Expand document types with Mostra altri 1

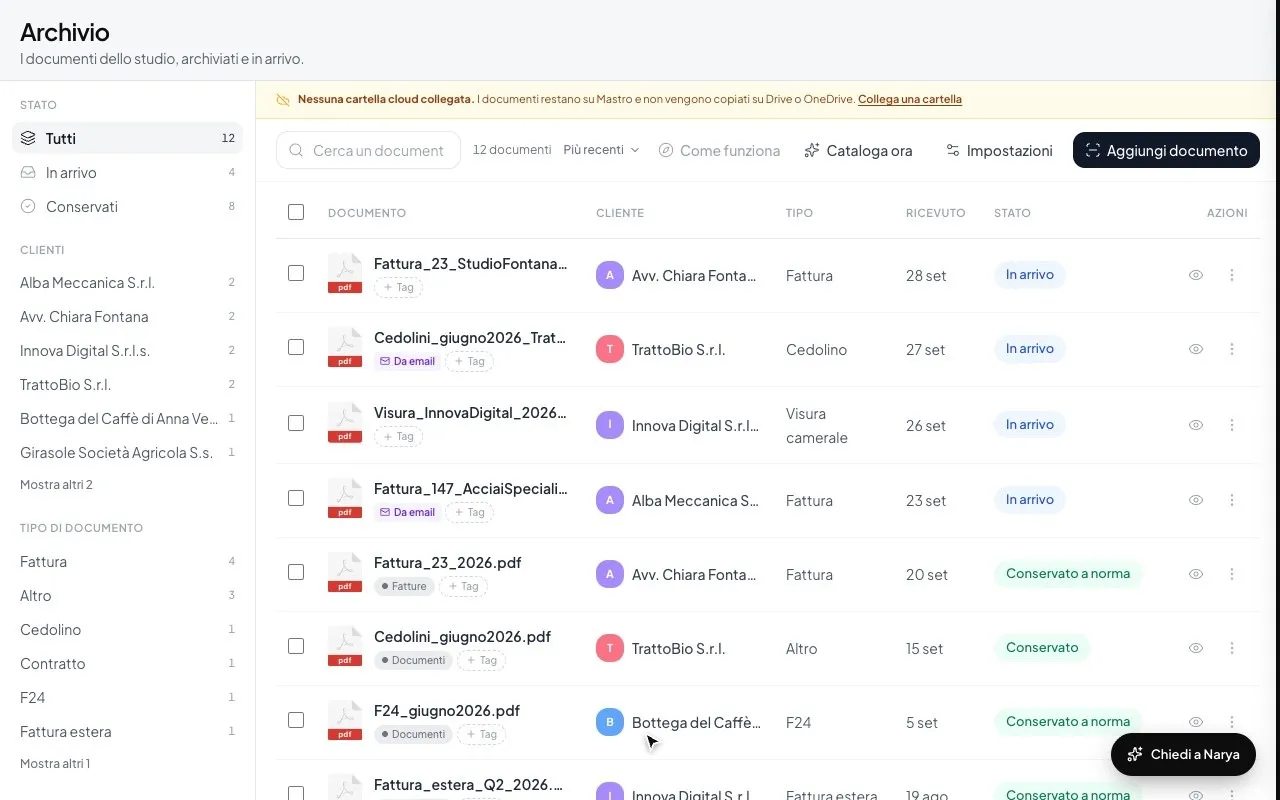click(55, 764)
